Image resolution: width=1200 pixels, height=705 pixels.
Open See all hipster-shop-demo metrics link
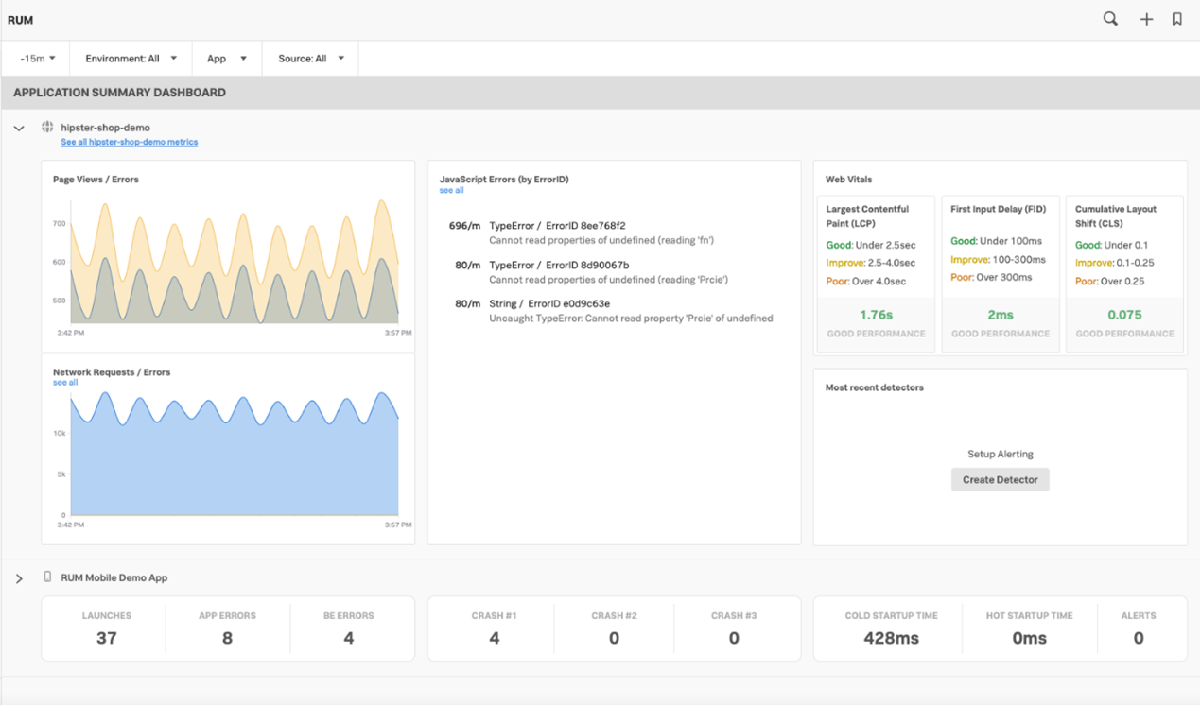[x=129, y=143]
